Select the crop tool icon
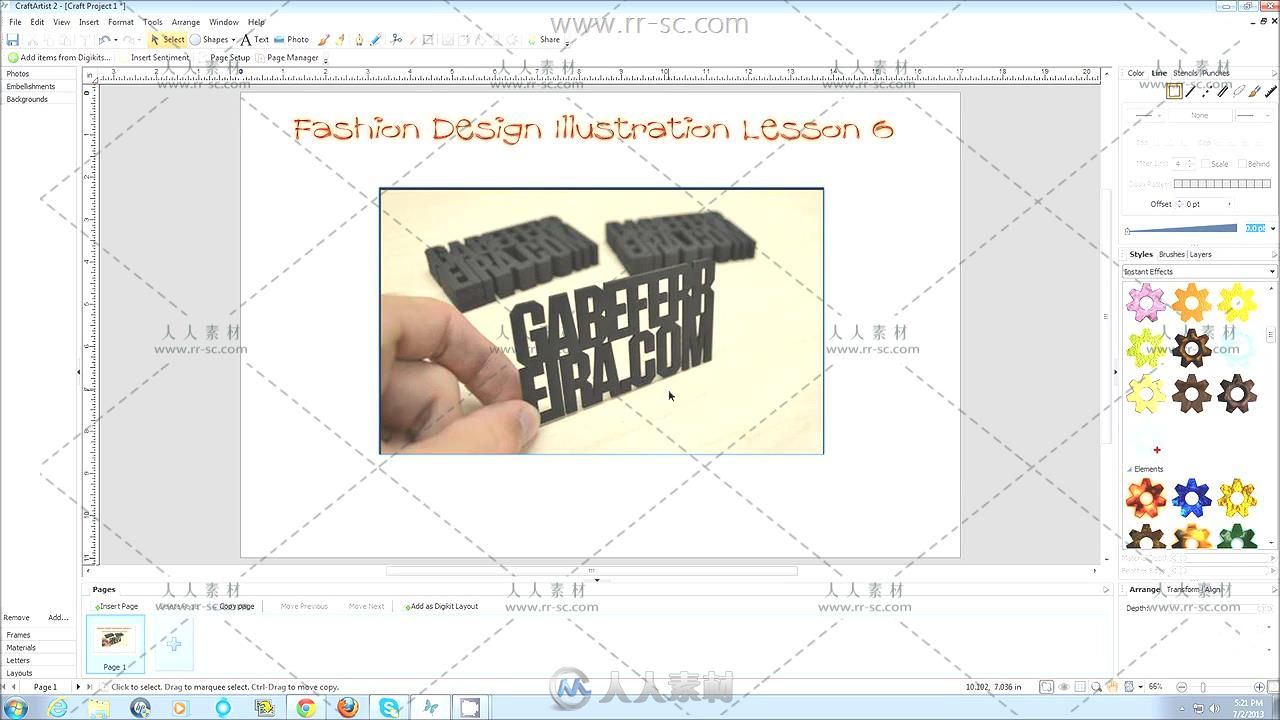1280x720 pixels. [428, 40]
